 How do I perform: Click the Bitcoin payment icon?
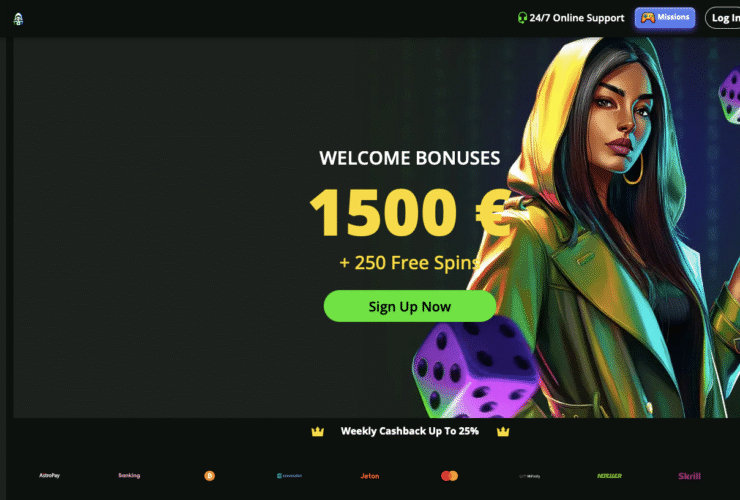(210, 476)
